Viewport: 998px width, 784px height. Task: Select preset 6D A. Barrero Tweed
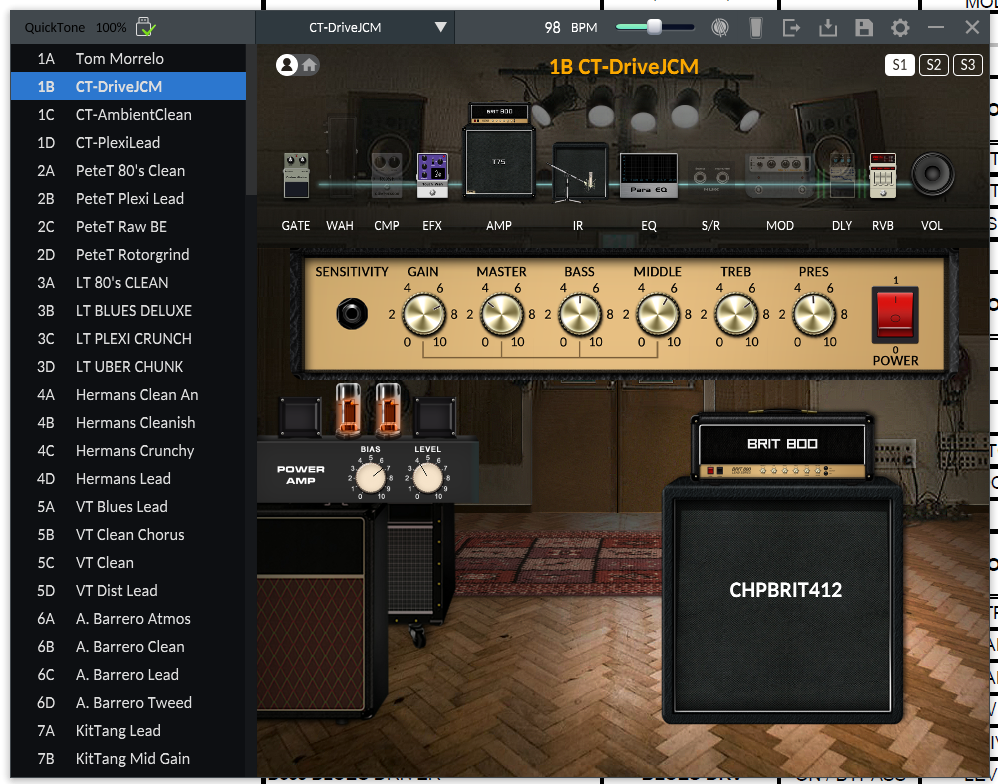click(x=128, y=703)
